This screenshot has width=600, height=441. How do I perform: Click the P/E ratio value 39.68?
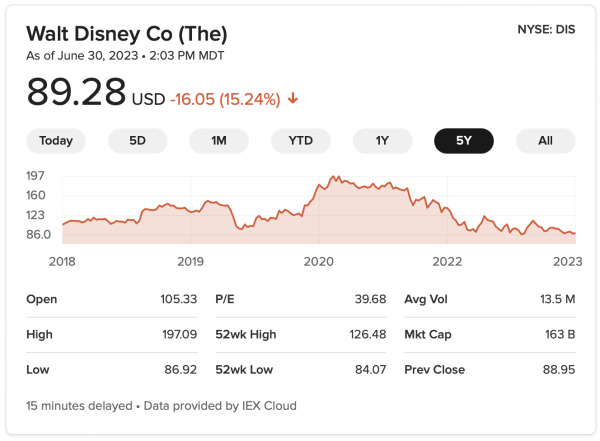click(x=369, y=299)
